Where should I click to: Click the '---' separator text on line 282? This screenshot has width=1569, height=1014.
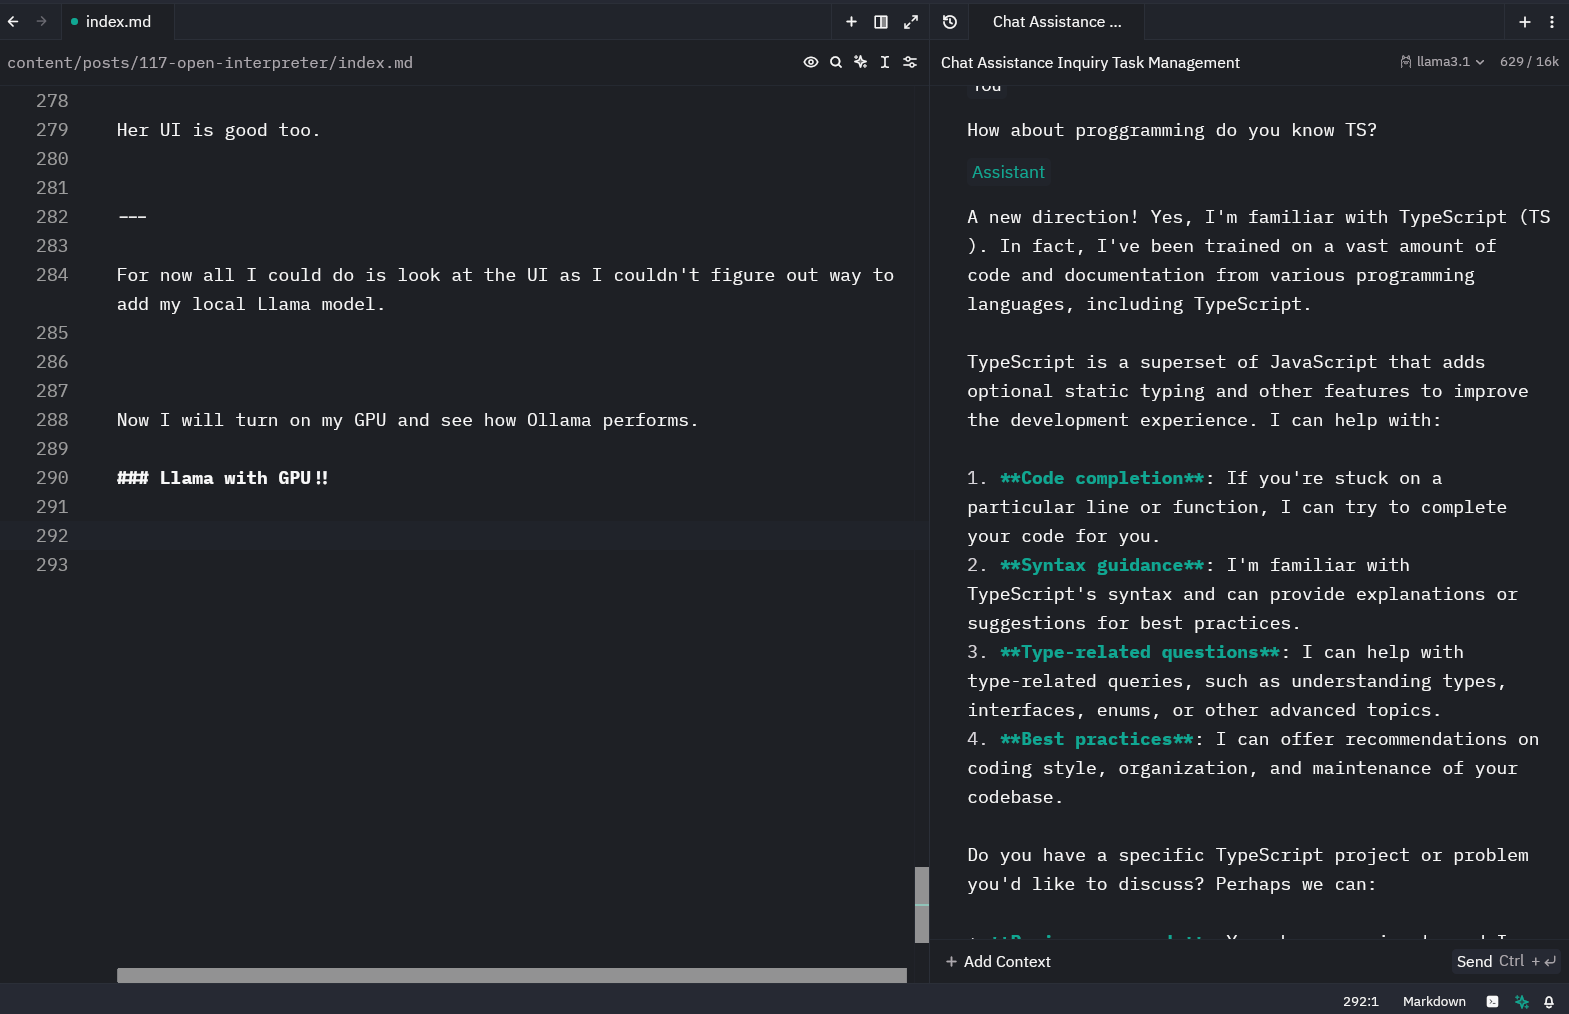132,217
